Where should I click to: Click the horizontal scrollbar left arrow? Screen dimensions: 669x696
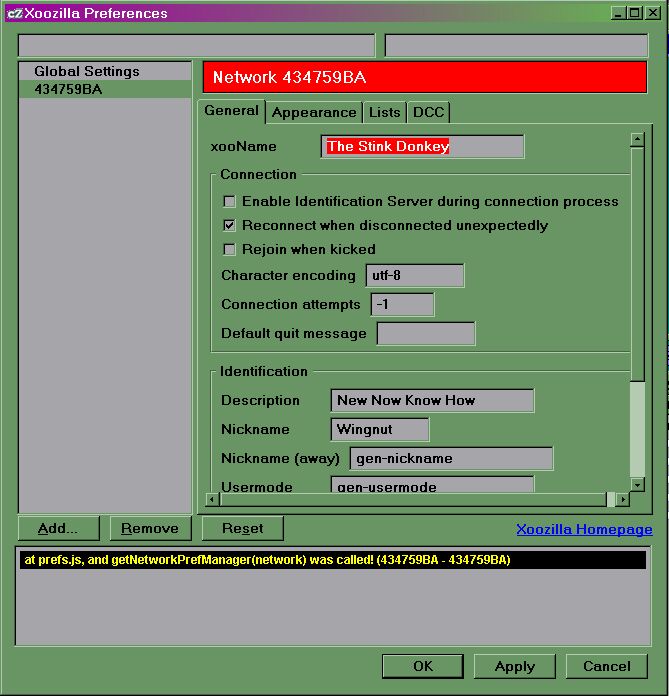pyautogui.click(x=212, y=500)
